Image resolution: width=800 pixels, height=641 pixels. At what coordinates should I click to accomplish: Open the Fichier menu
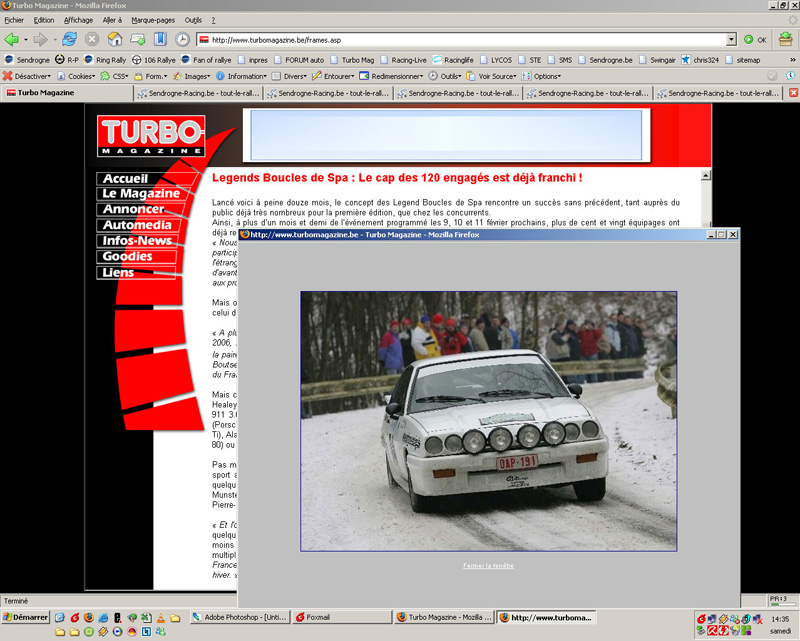14,20
